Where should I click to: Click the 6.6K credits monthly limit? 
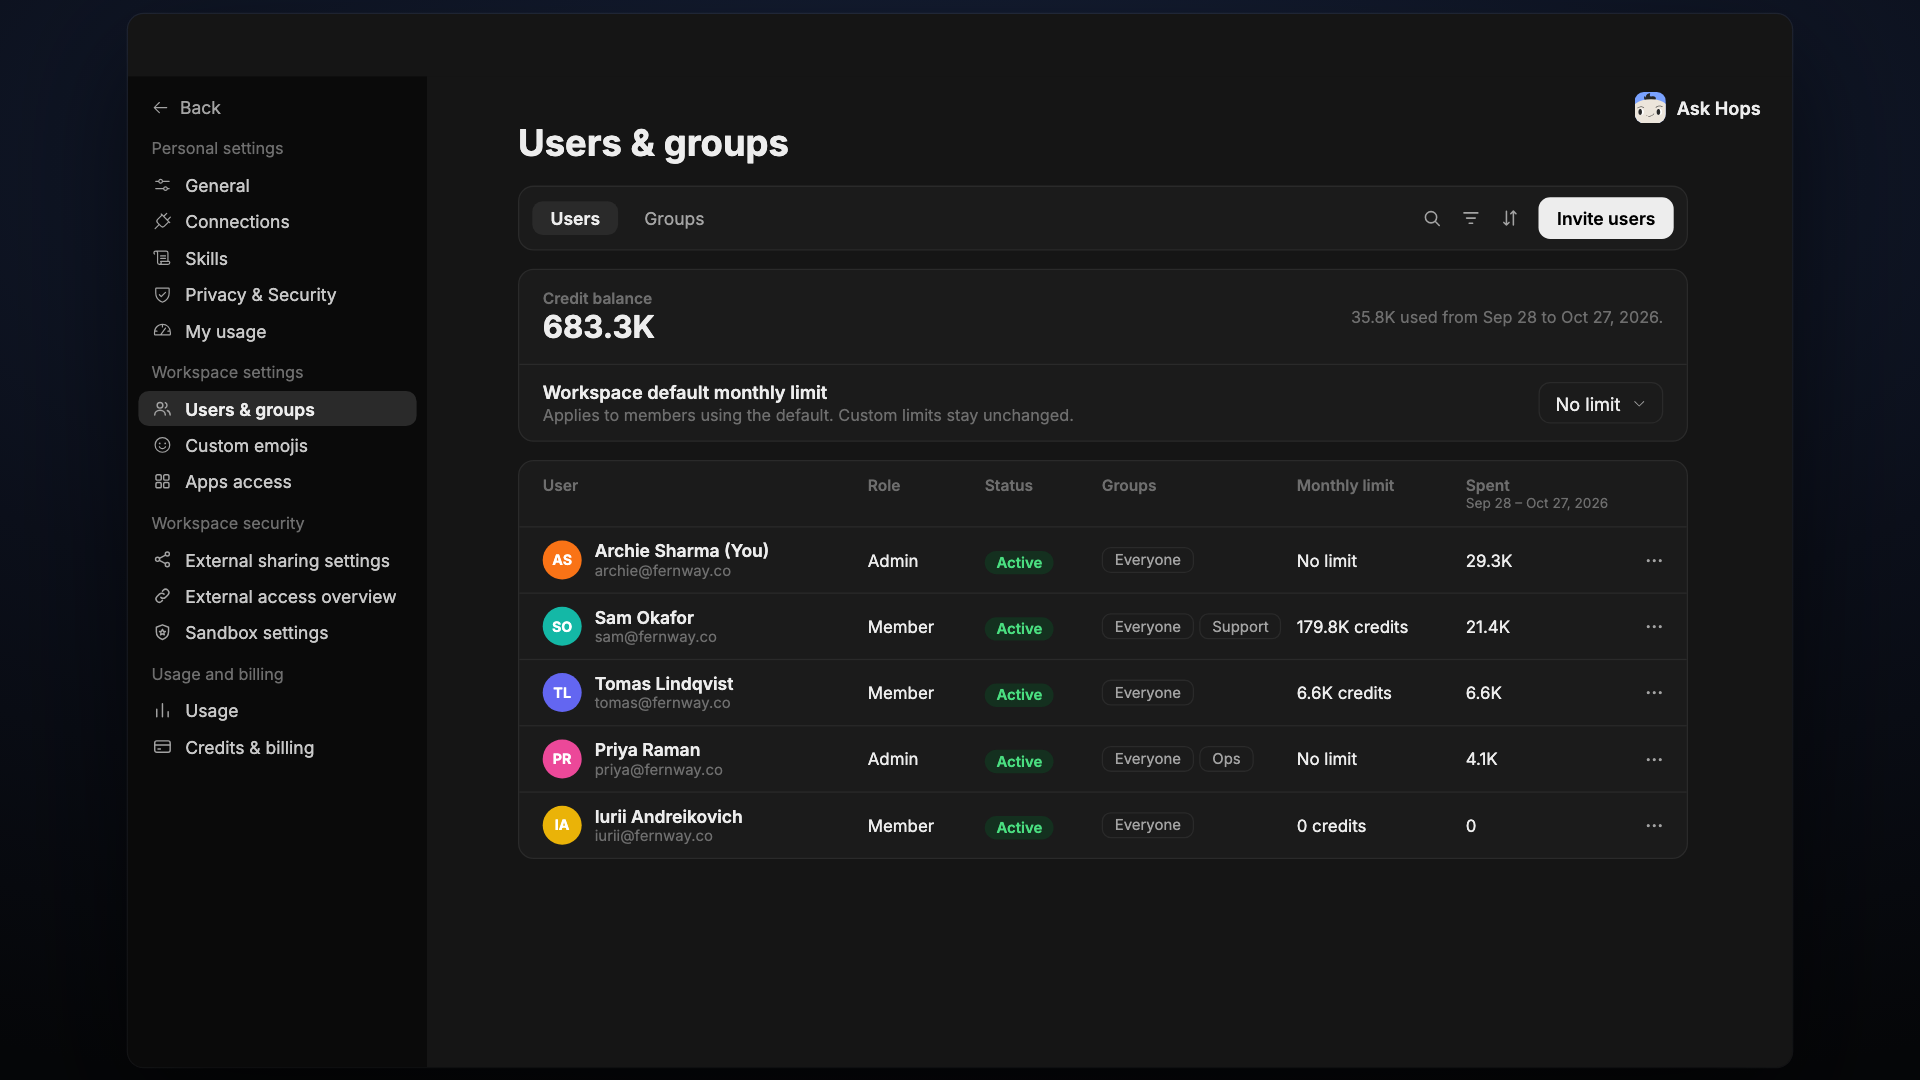click(1344, 693)
